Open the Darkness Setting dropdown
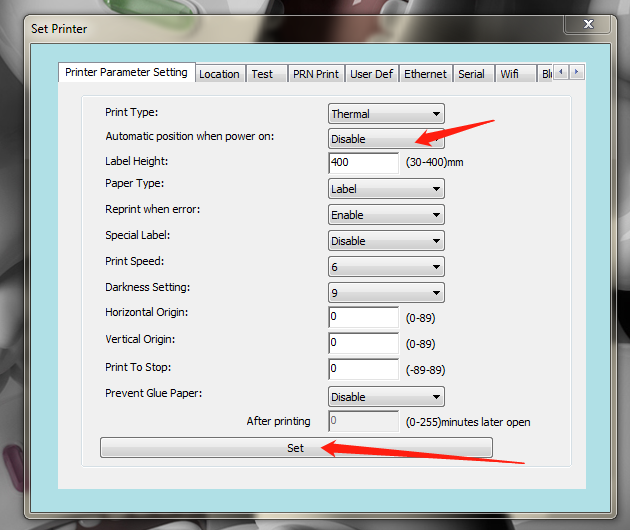Viewport: 630px width, 530px height. point(386,293)
